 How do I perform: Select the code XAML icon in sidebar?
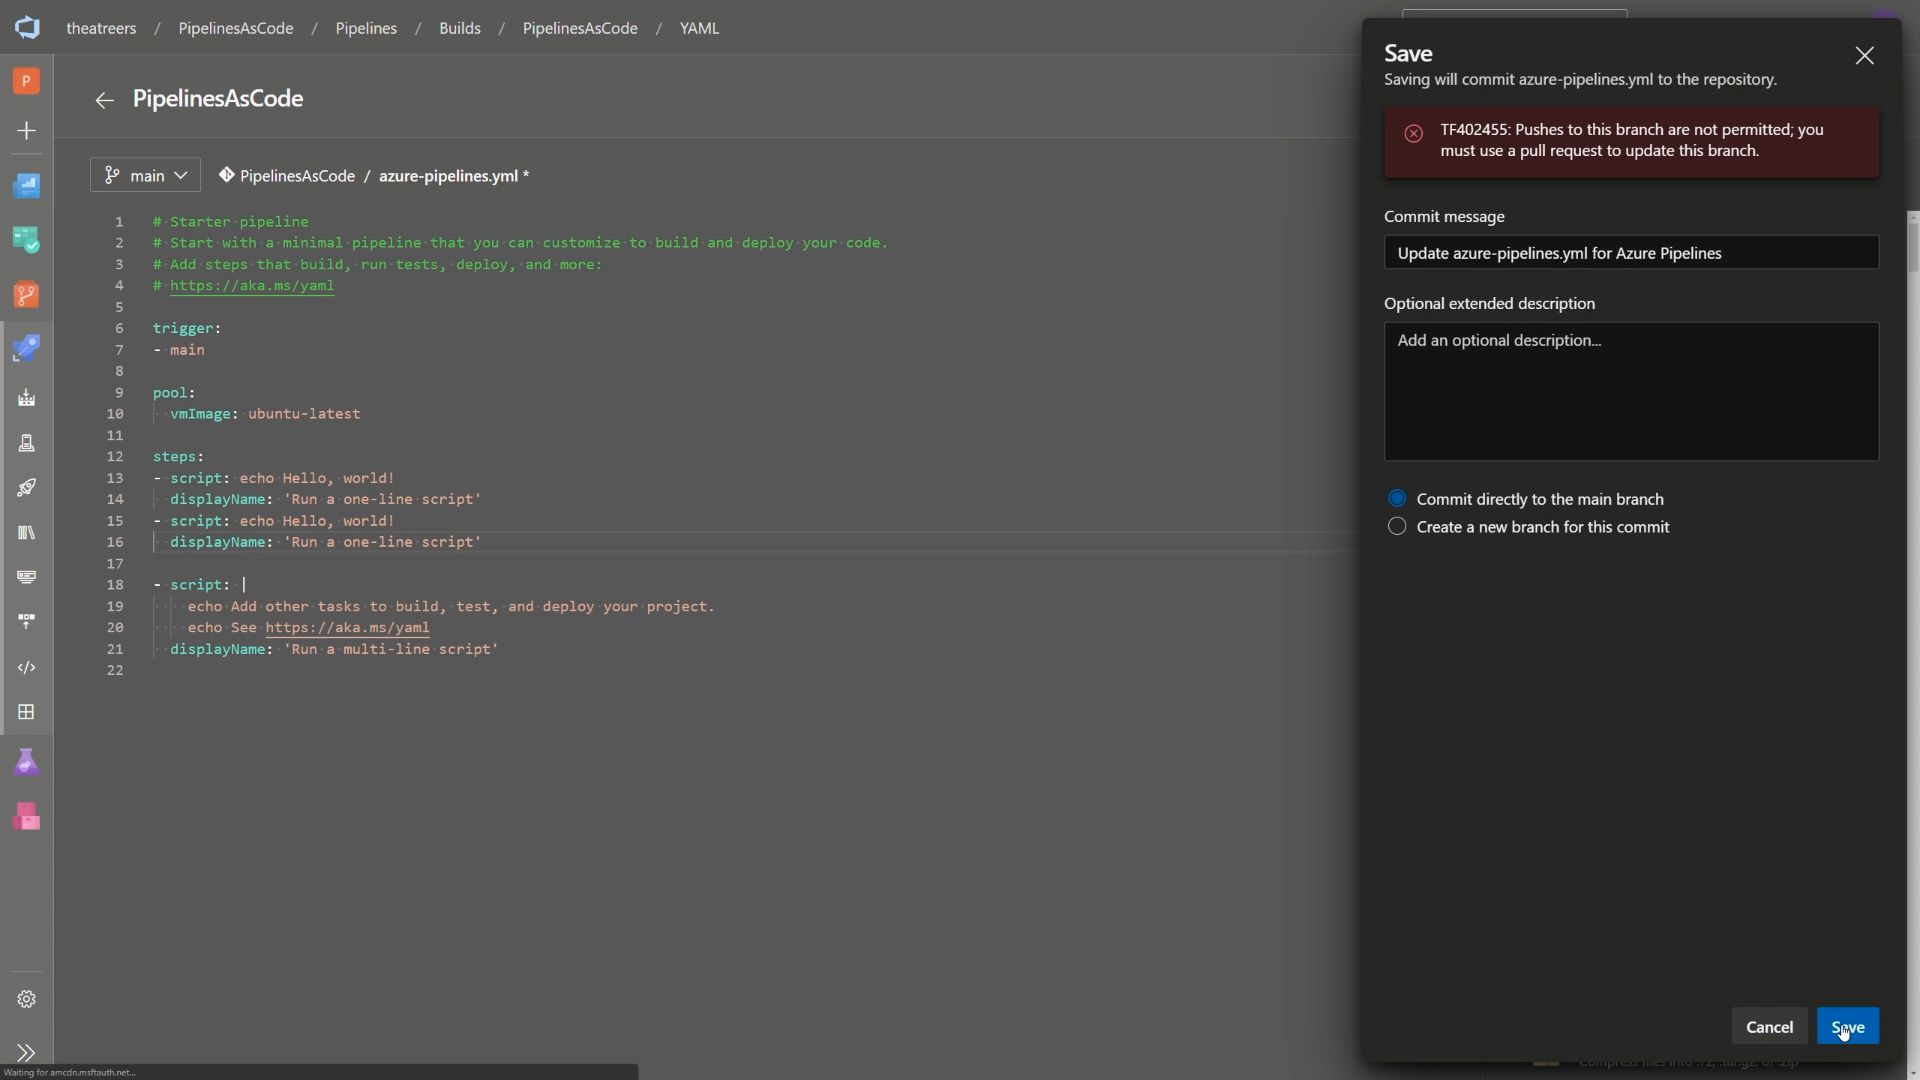[x=27, y=667]
